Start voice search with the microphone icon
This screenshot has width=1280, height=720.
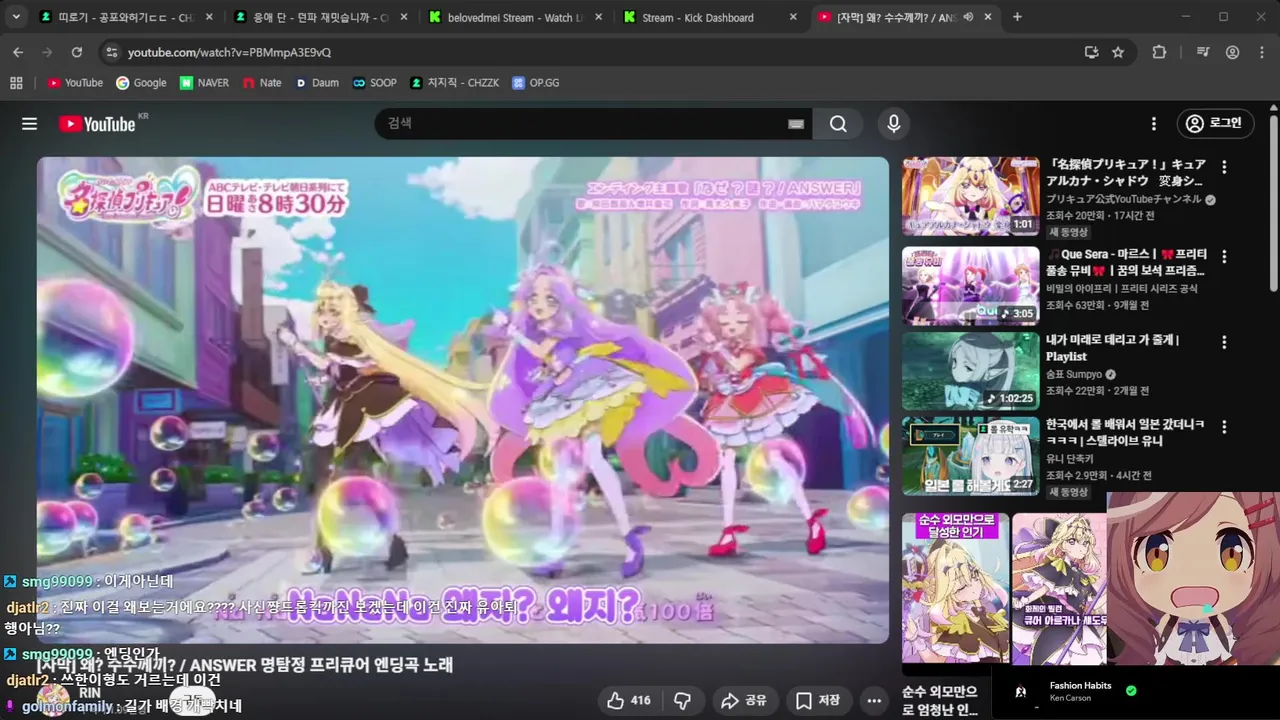tap(894, 124)
